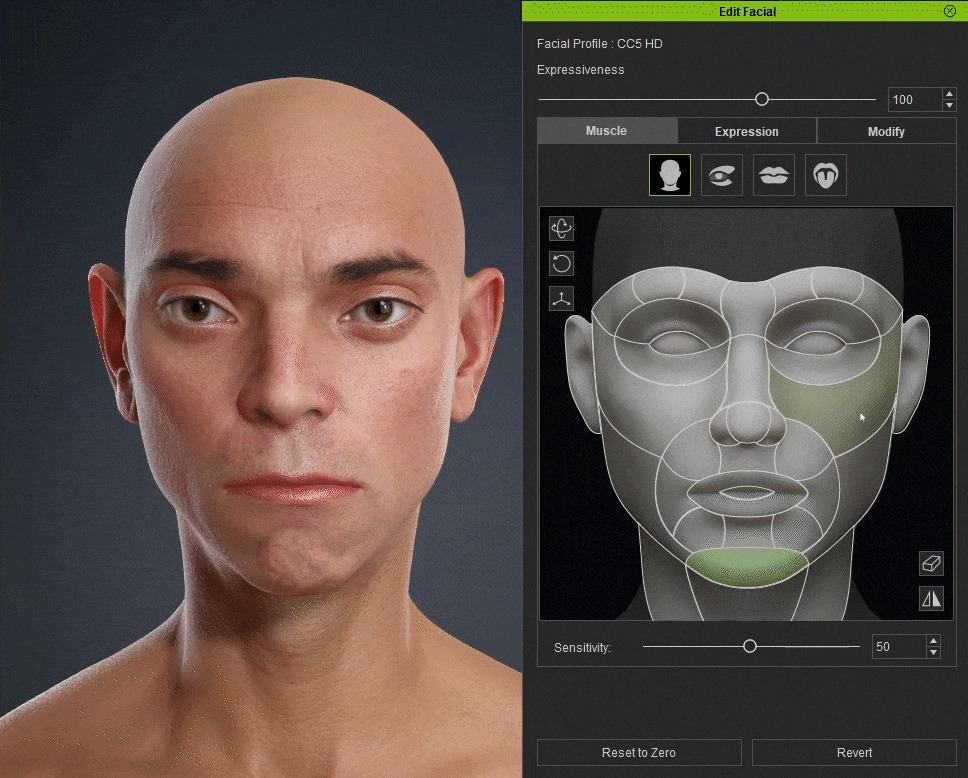Switch to the Expression tab
The width and height of the screenshot is (968, 778).
747,132
